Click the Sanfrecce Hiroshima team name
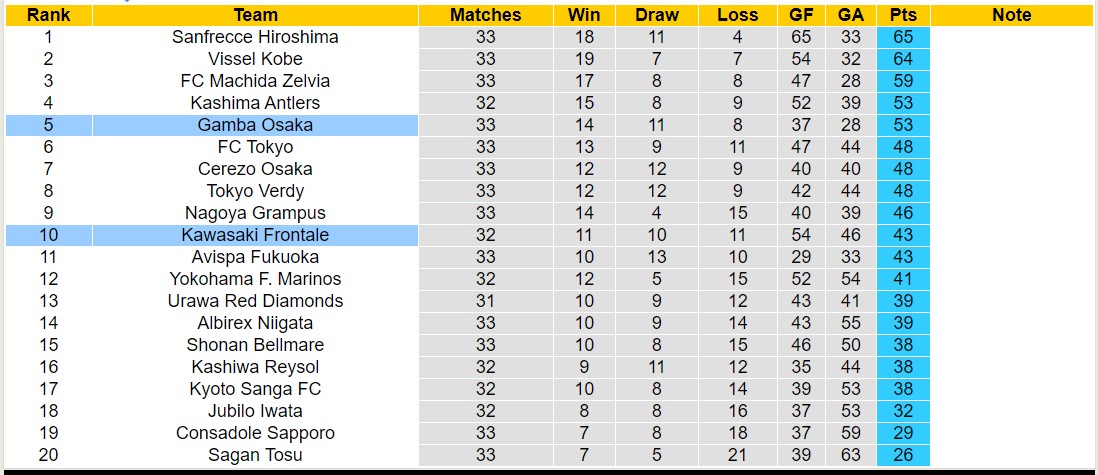This screenshot has width=1098, height=475. [x=255, y=37]
